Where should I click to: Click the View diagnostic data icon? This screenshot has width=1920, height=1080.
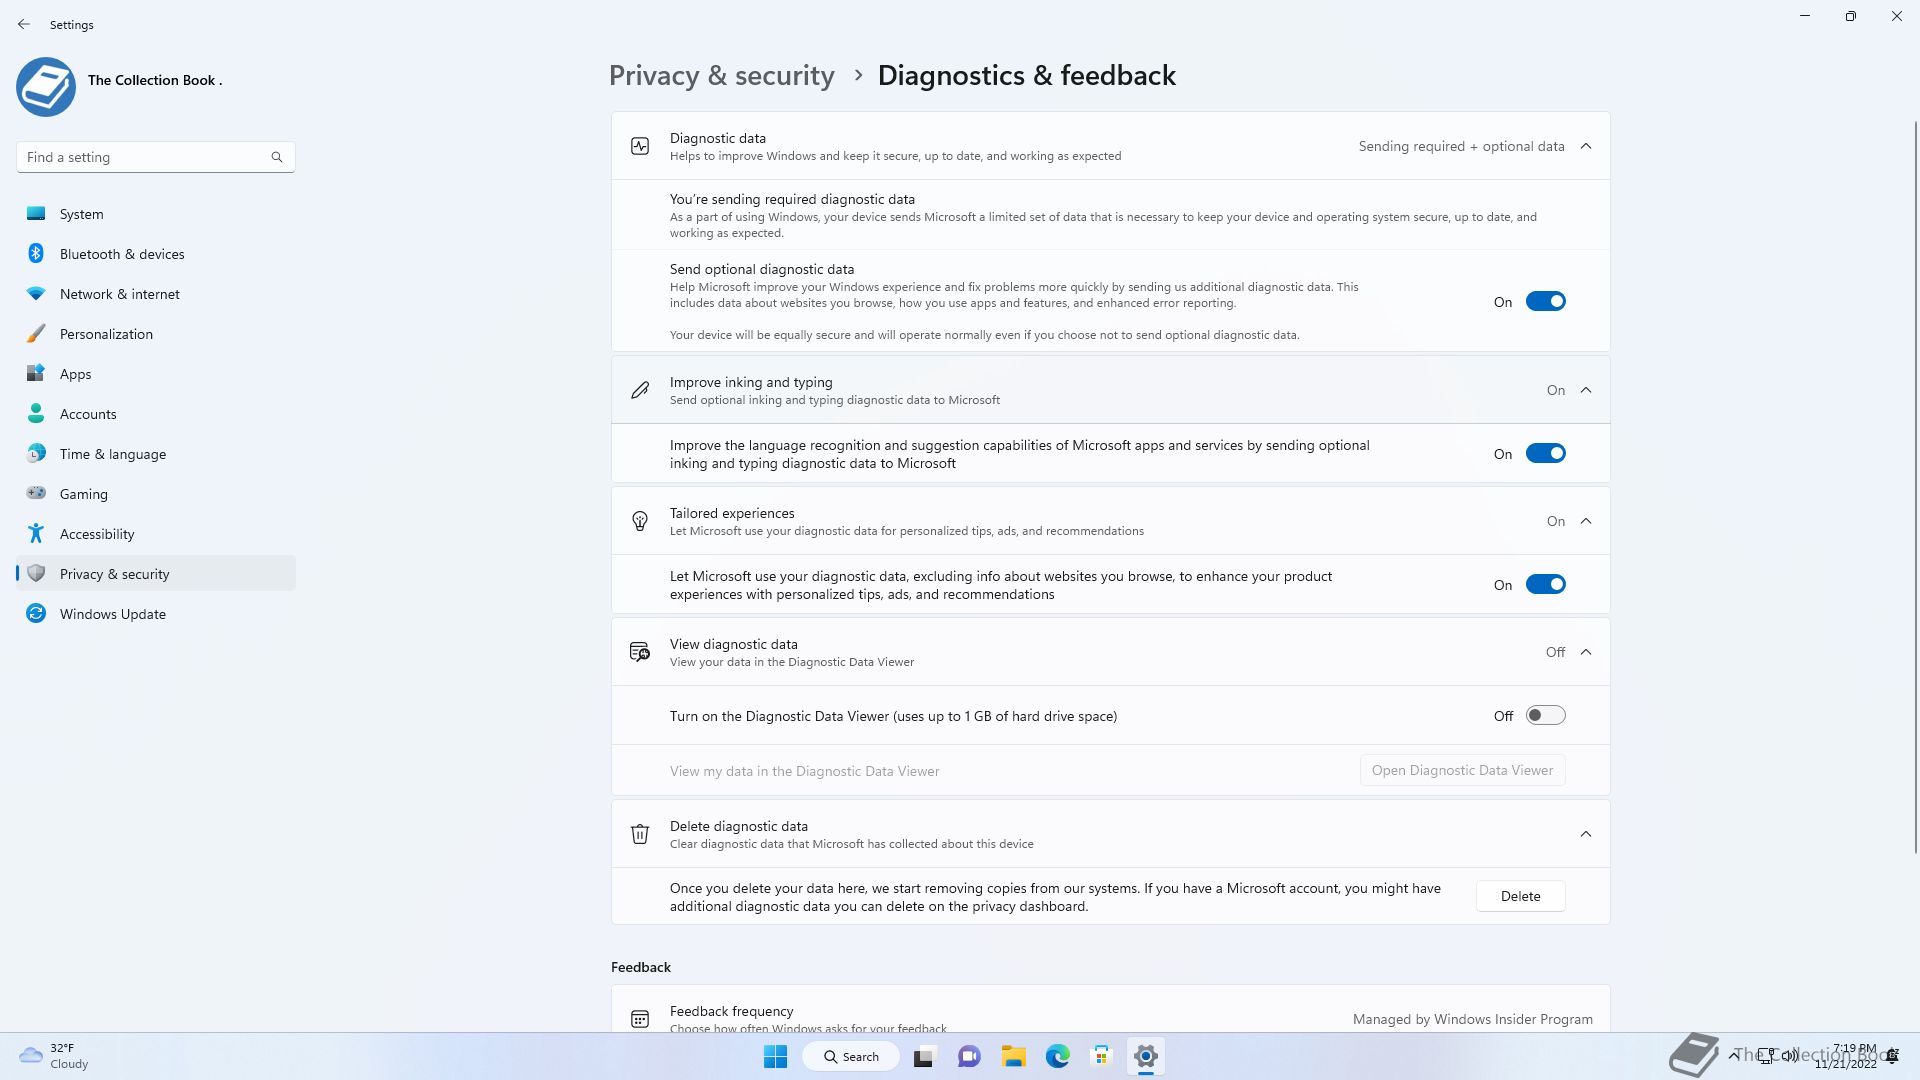[640, 652]
